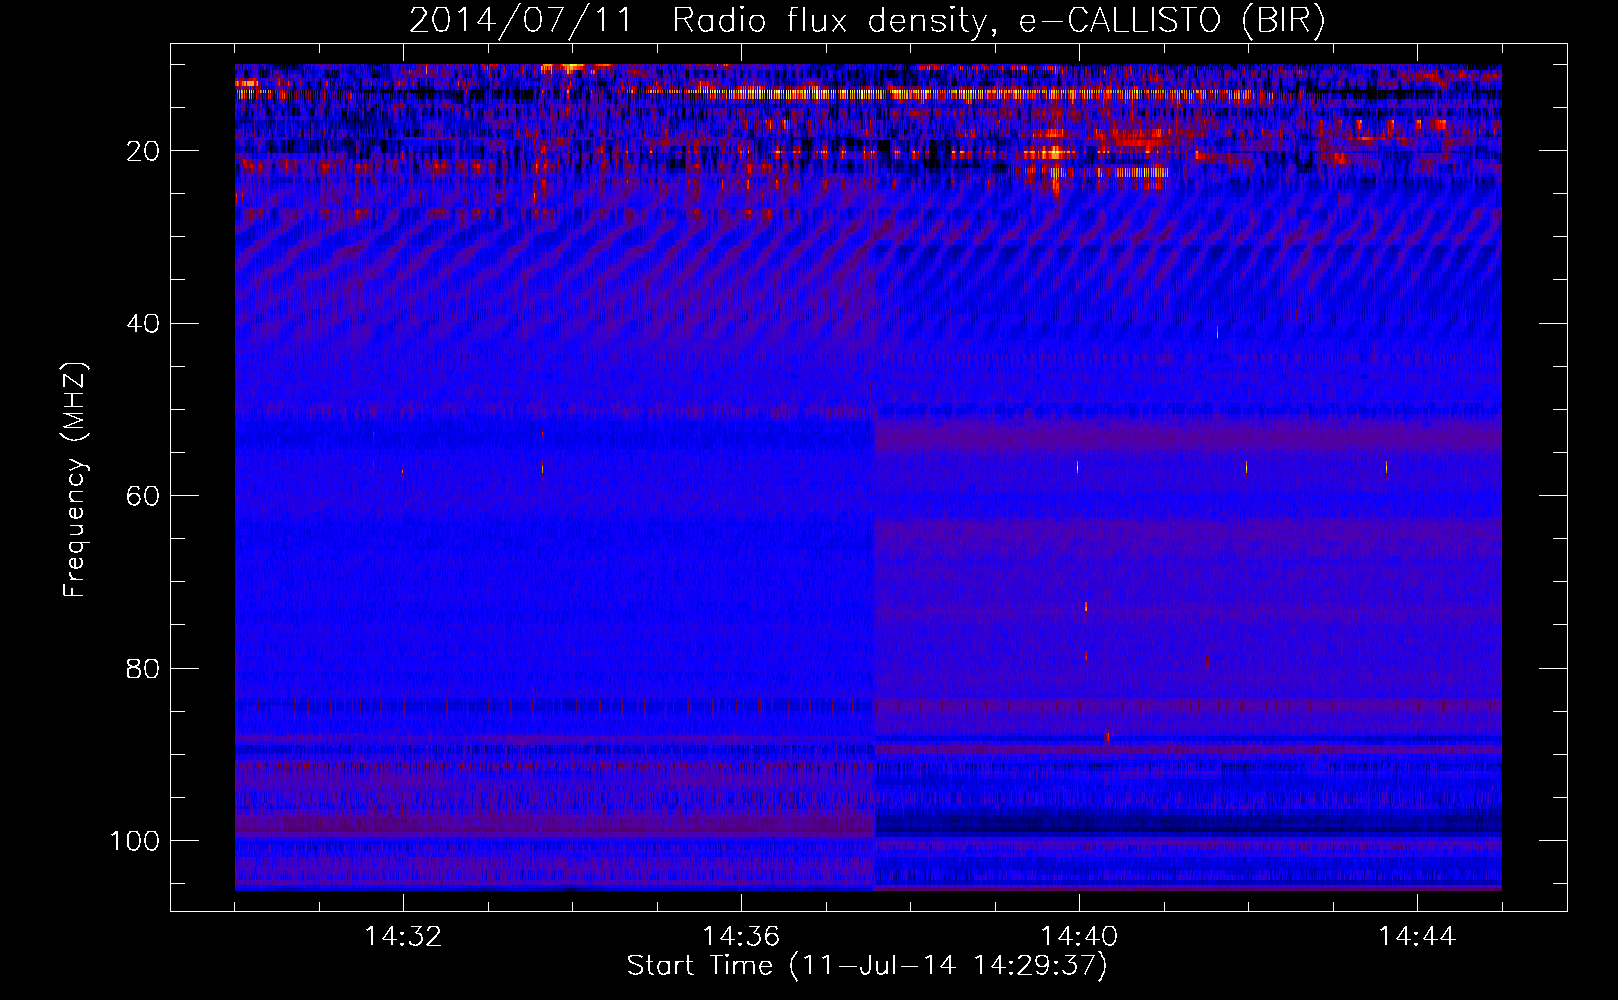Viewport: 1618px width, 1000px height.
Task: Click the '14:32' time tick label
Action: pyautogui.click(x=403, y=937)
